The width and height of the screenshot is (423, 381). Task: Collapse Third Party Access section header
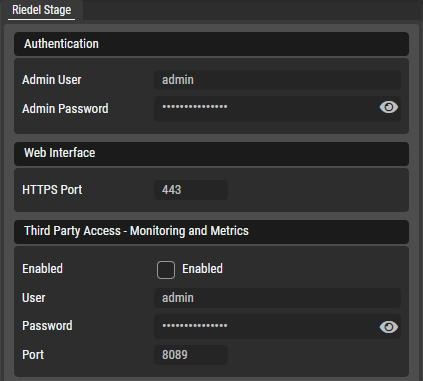211,231
